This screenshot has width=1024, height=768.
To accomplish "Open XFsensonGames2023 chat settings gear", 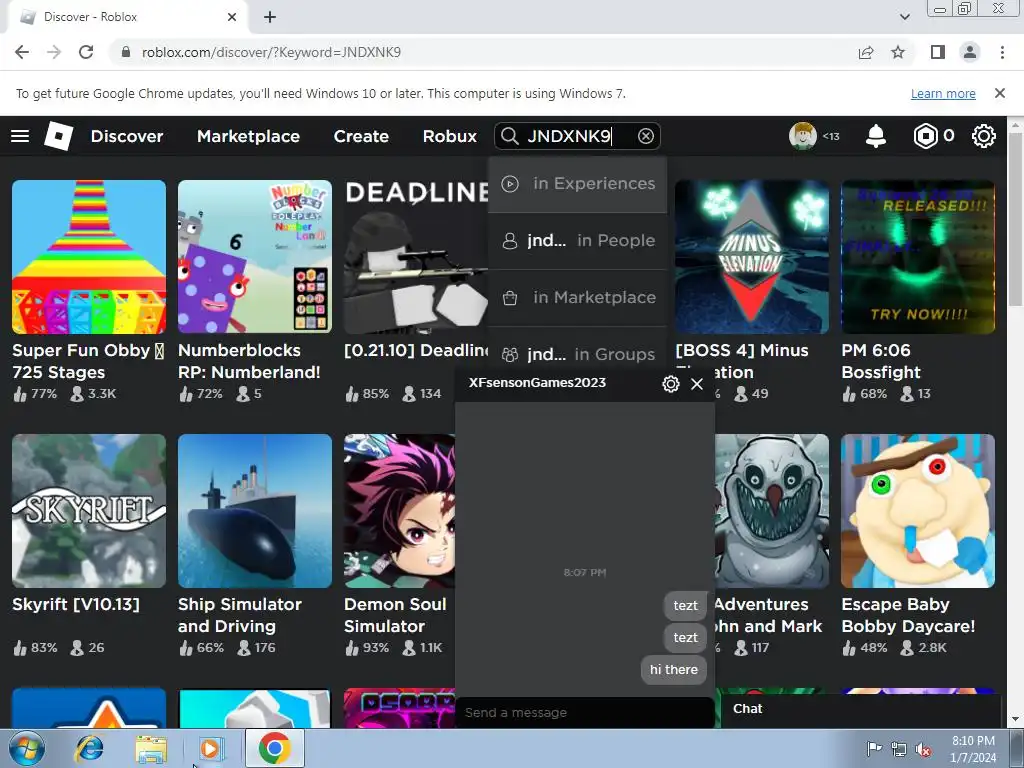I will pos(671,383).
